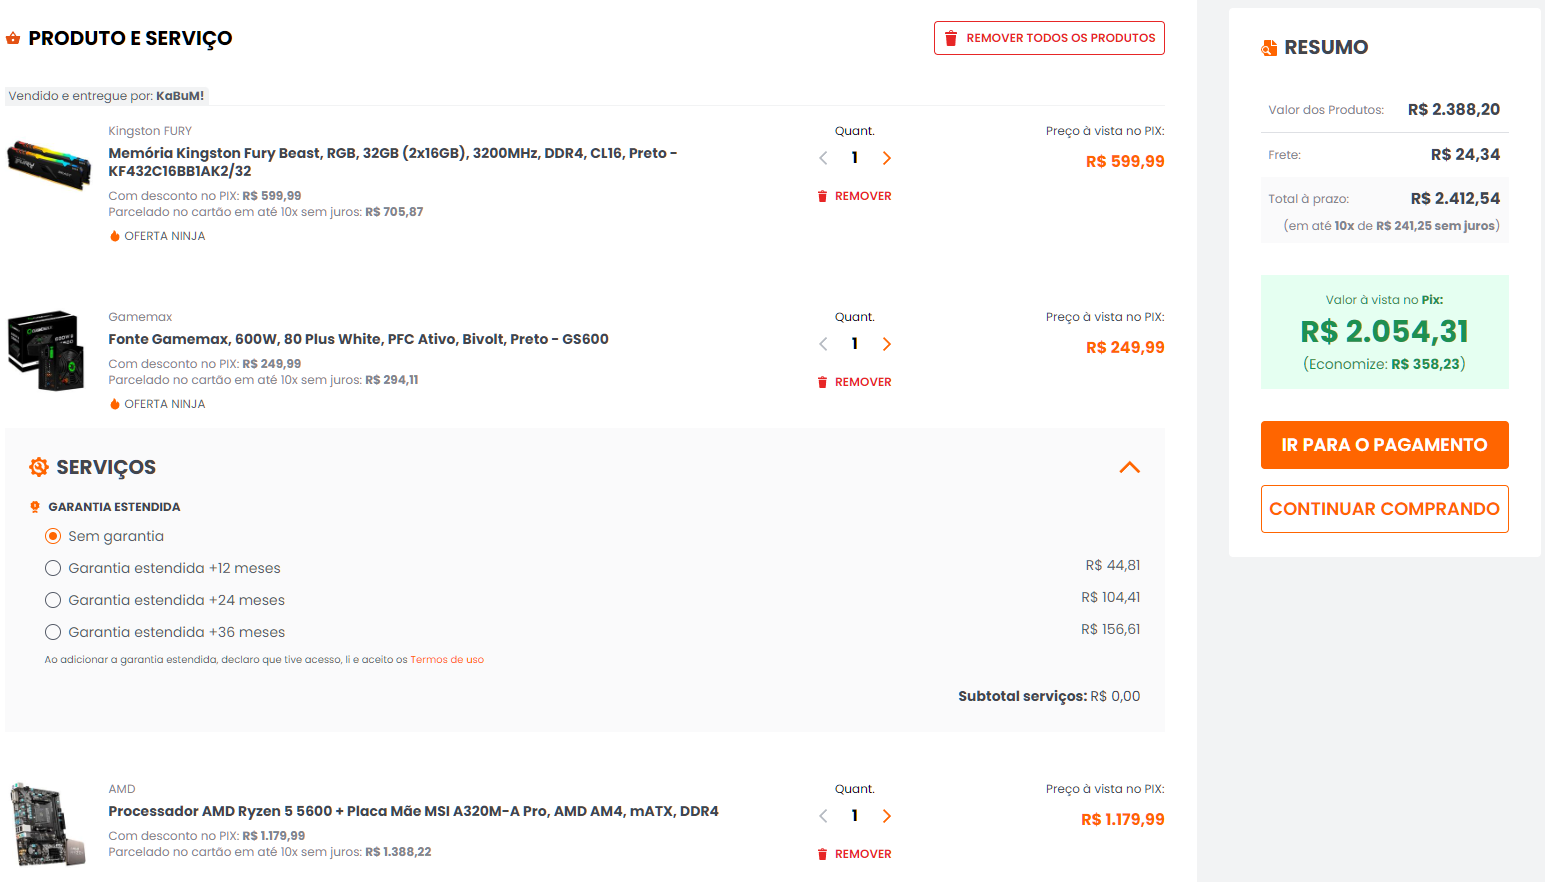The height and width of the screenshot is (882, 1545).
Task: Increase quantity of AMD Ryzen bundle
Action: (x=887, y=816)
